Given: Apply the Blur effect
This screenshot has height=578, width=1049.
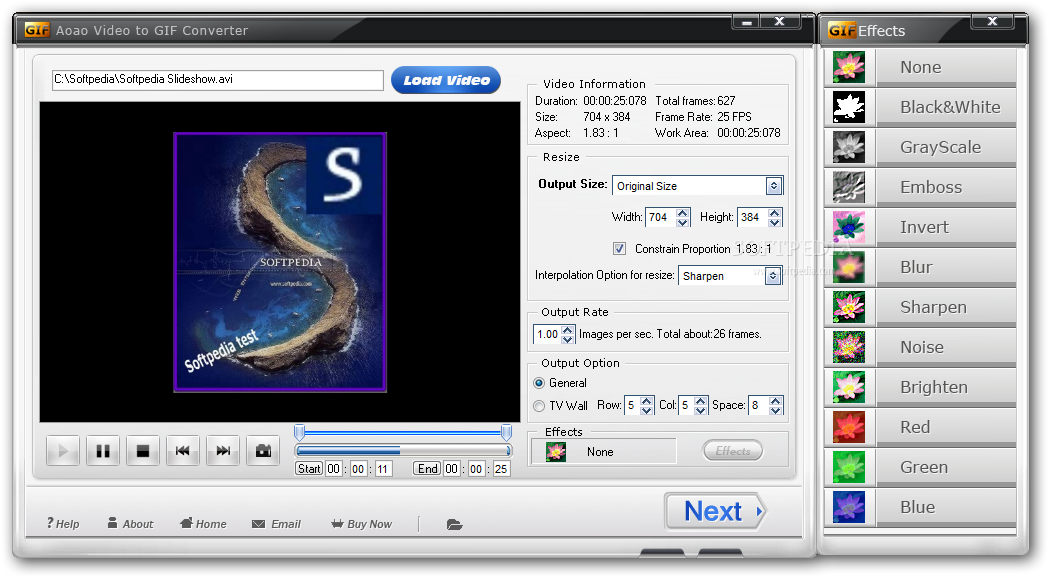Looking at the screenshot, I should 946,267.
